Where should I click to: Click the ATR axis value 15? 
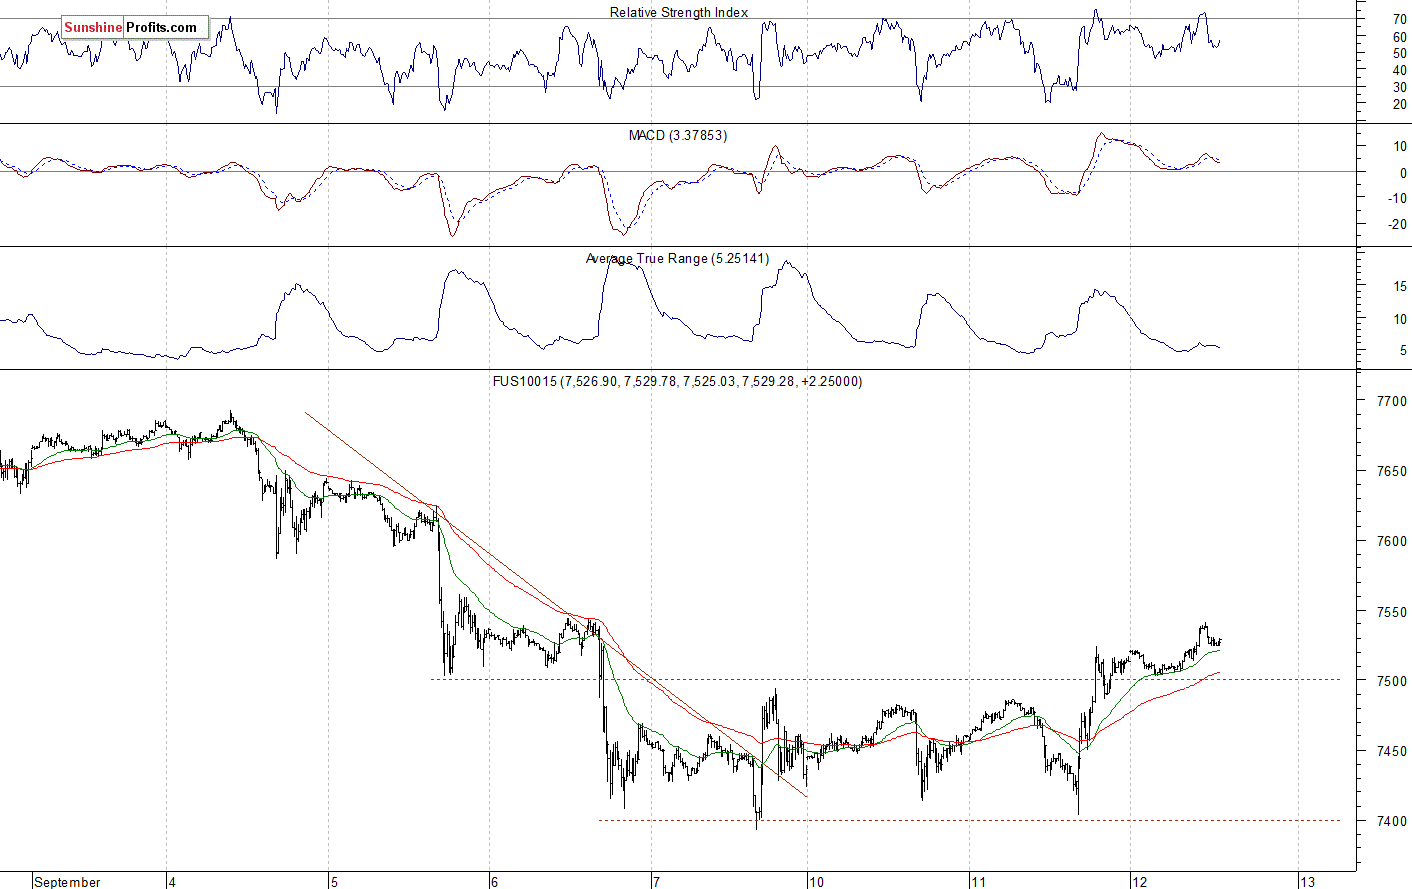pyautogui.click(x=1400, y=286)
